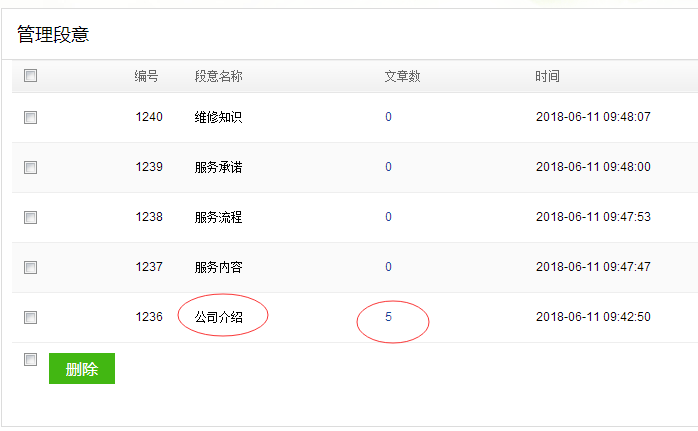The height and width of the screenshot is (431, 698).
Task: Tick the select-all checkbox in table header
Action: [30, 76]
